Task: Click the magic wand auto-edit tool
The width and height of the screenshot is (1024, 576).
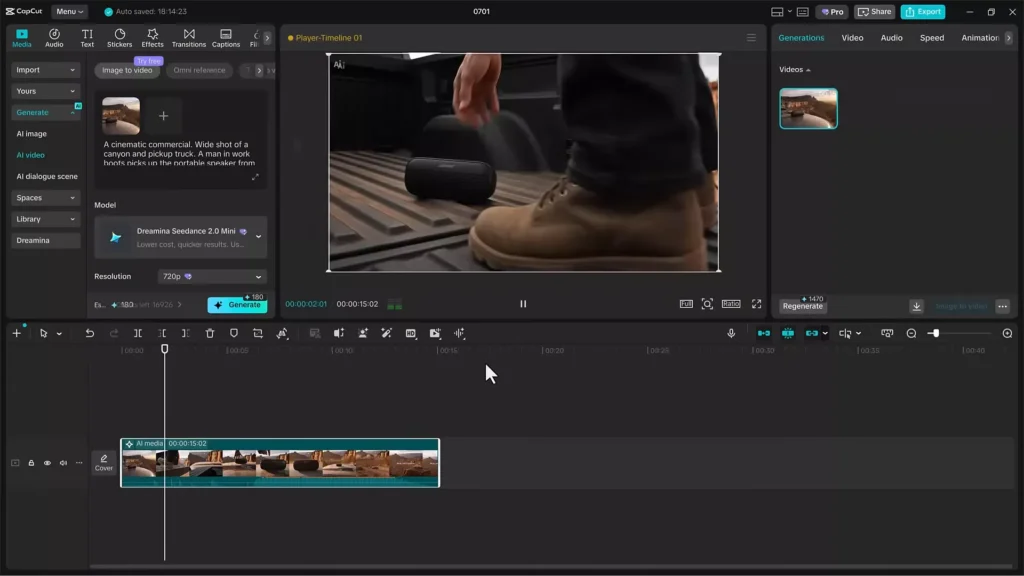Action: 387,333
